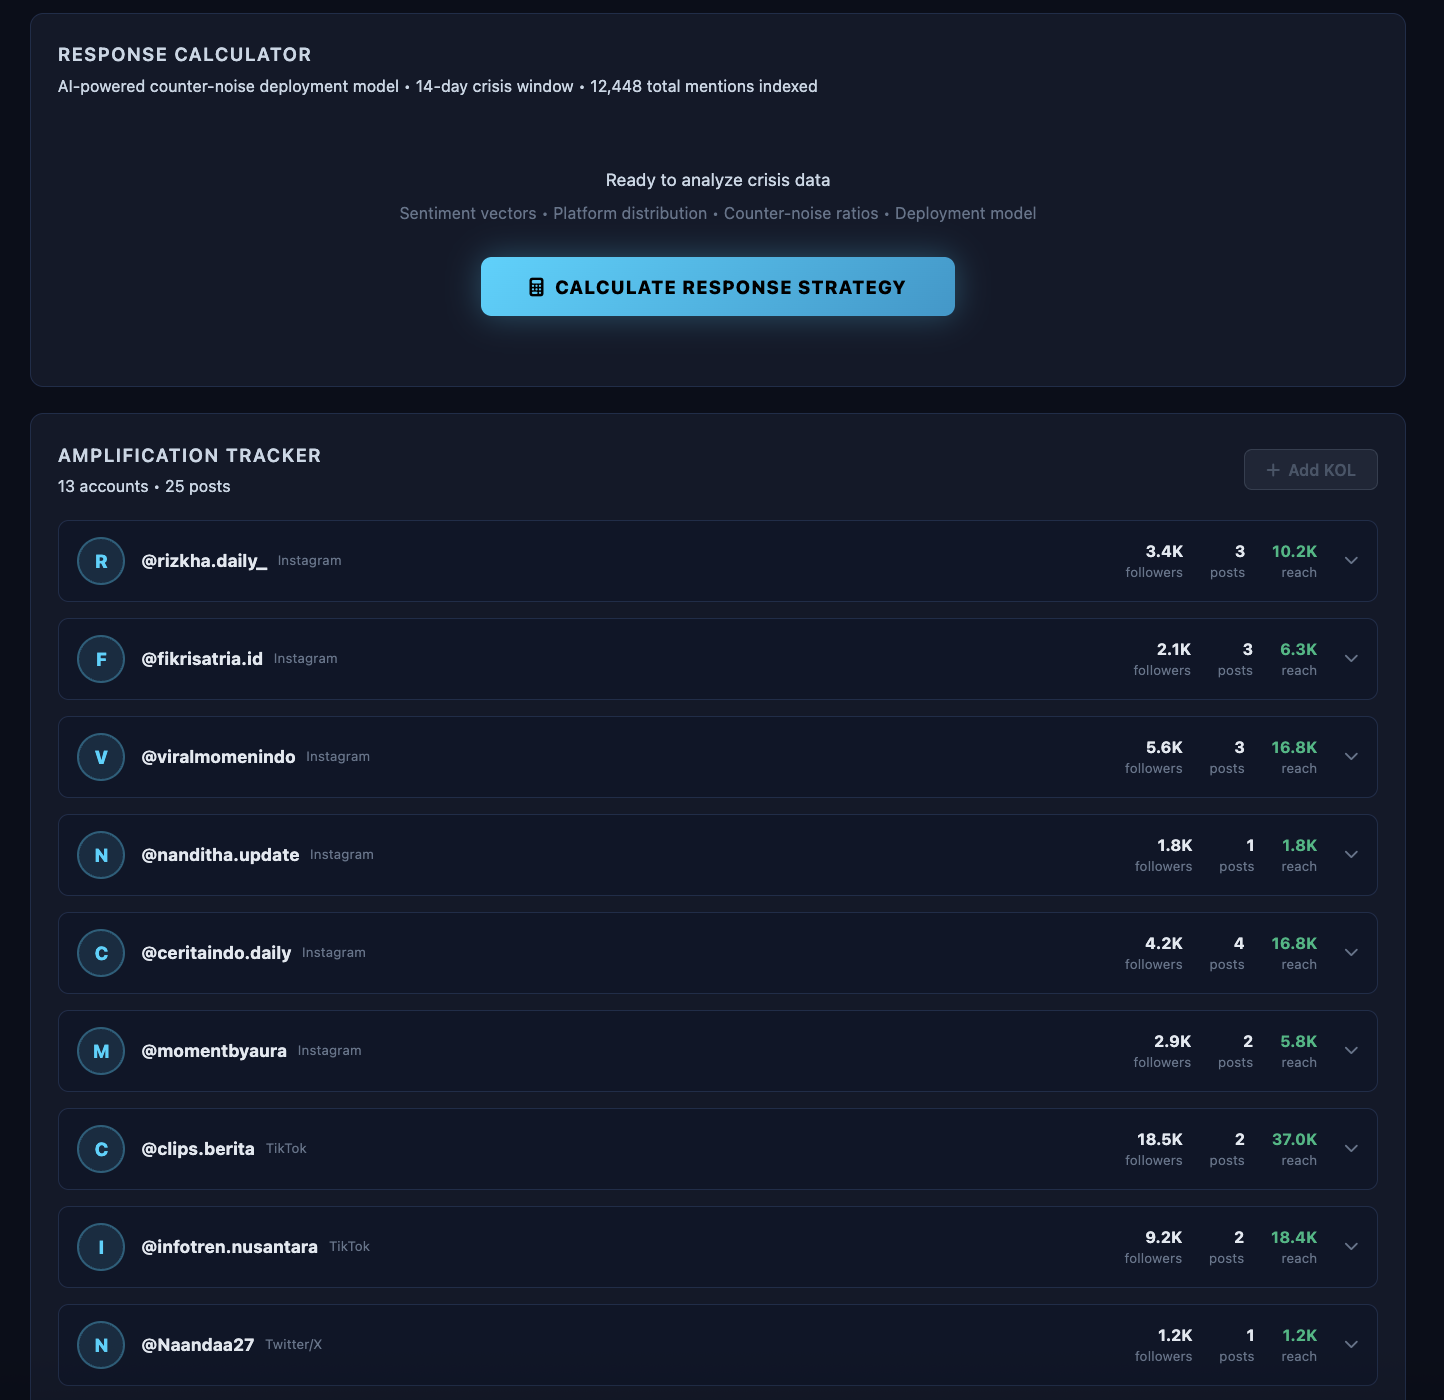
Task: Select the @fikrisatria.id account name
Action: click(x=202, y=659)
